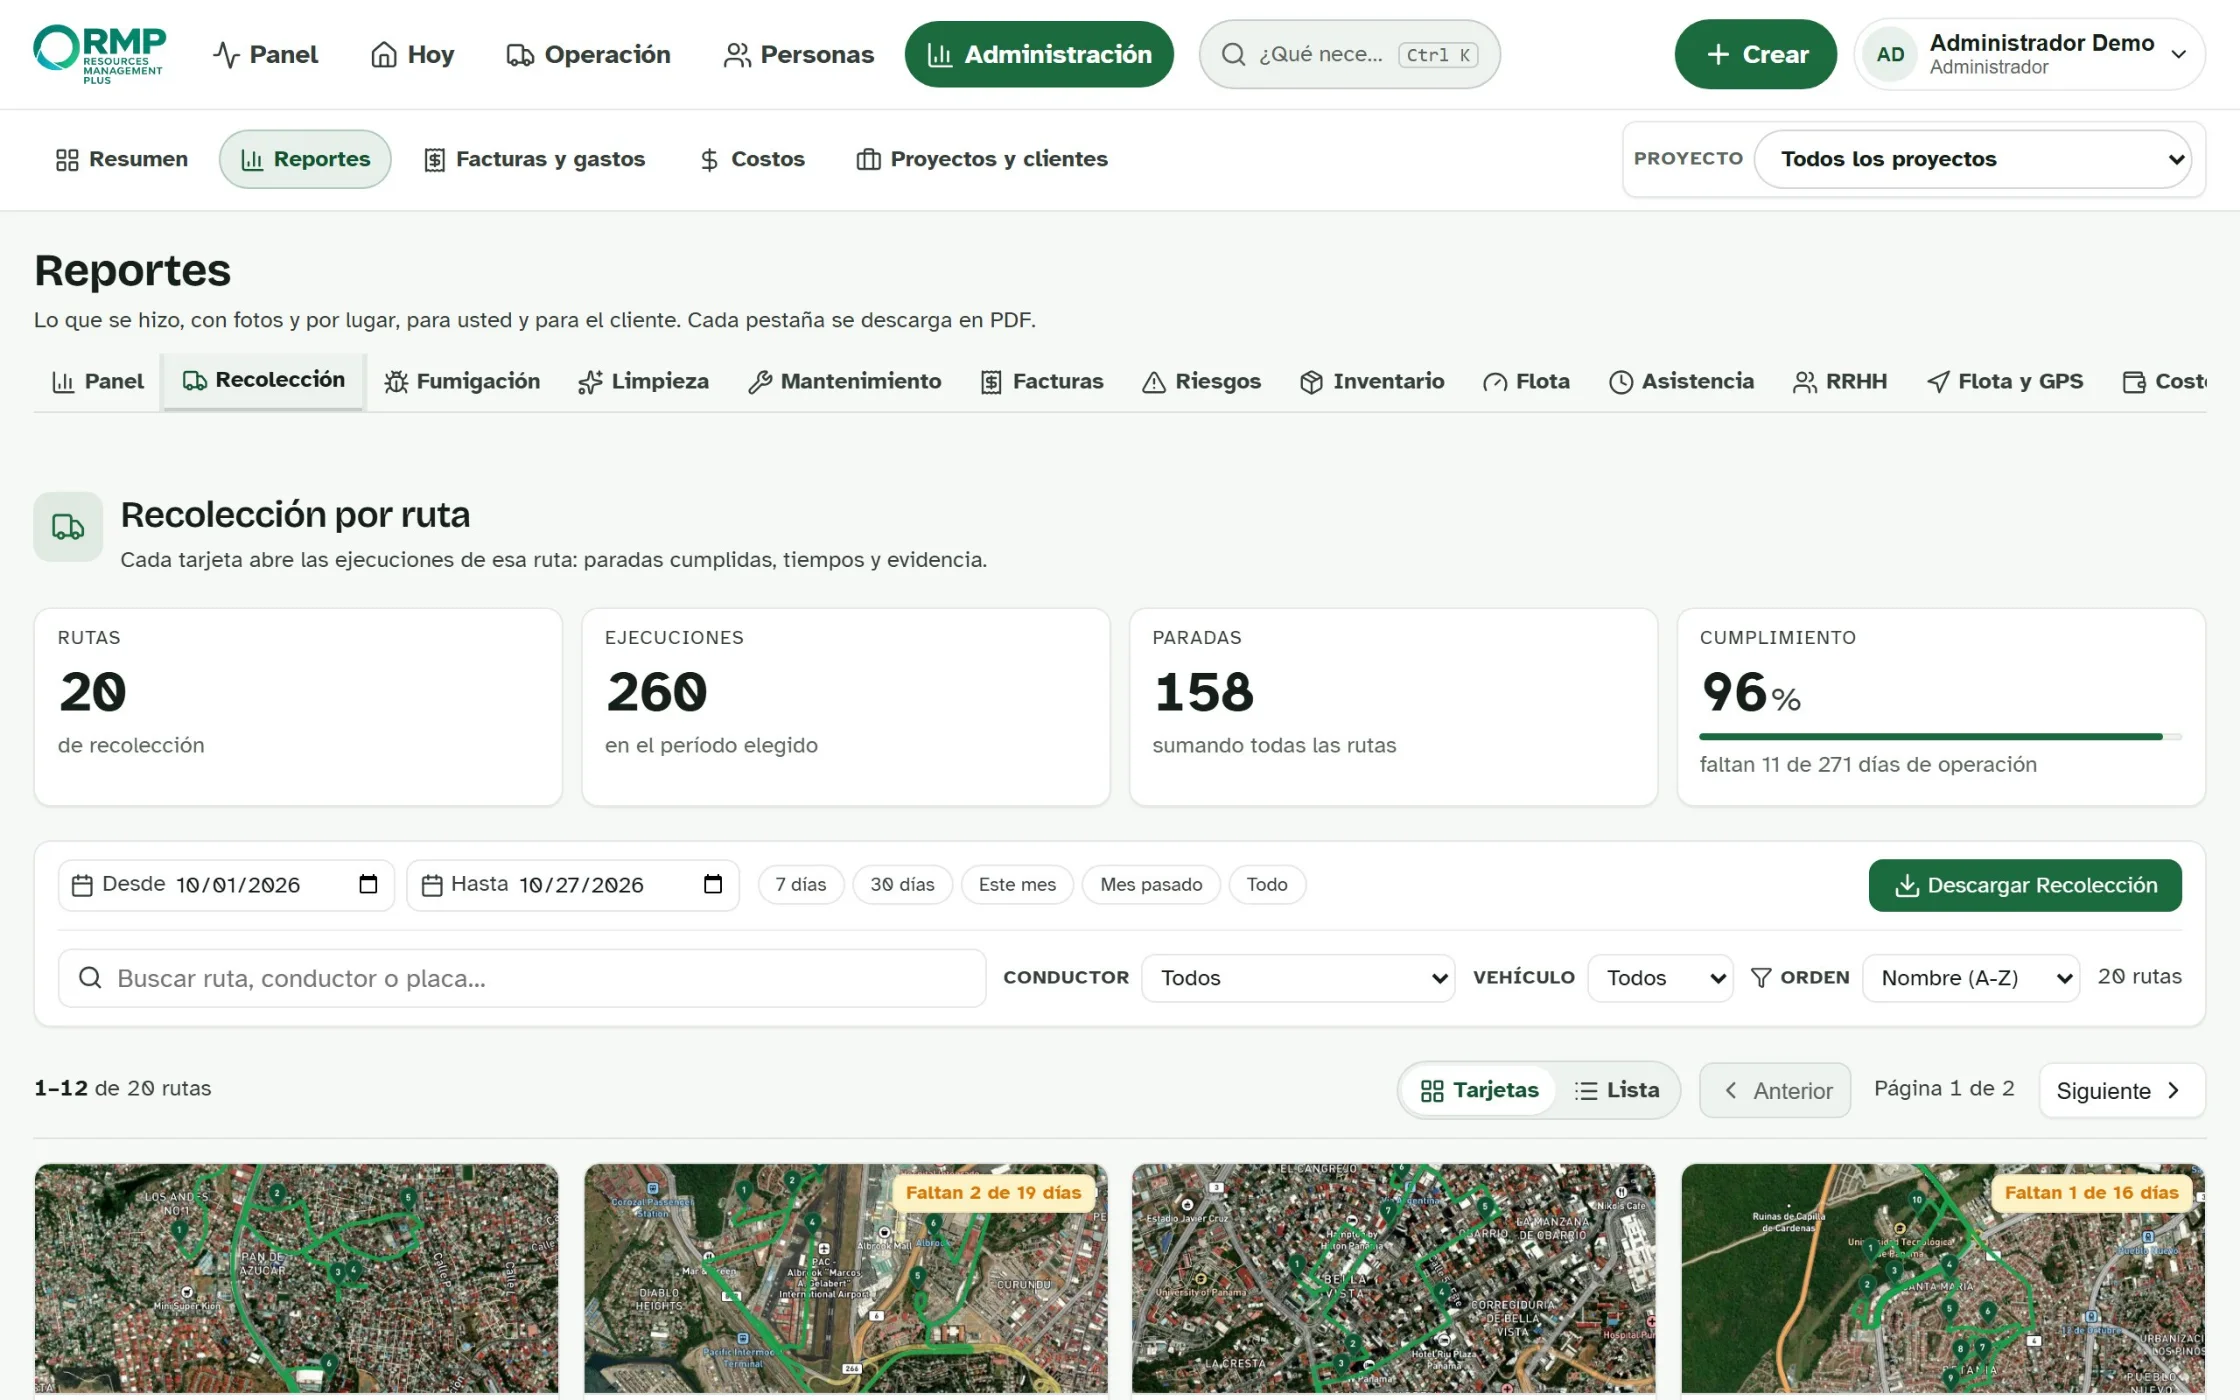
Task: Go to the Hoy page
Action: [x=412, y=54]
